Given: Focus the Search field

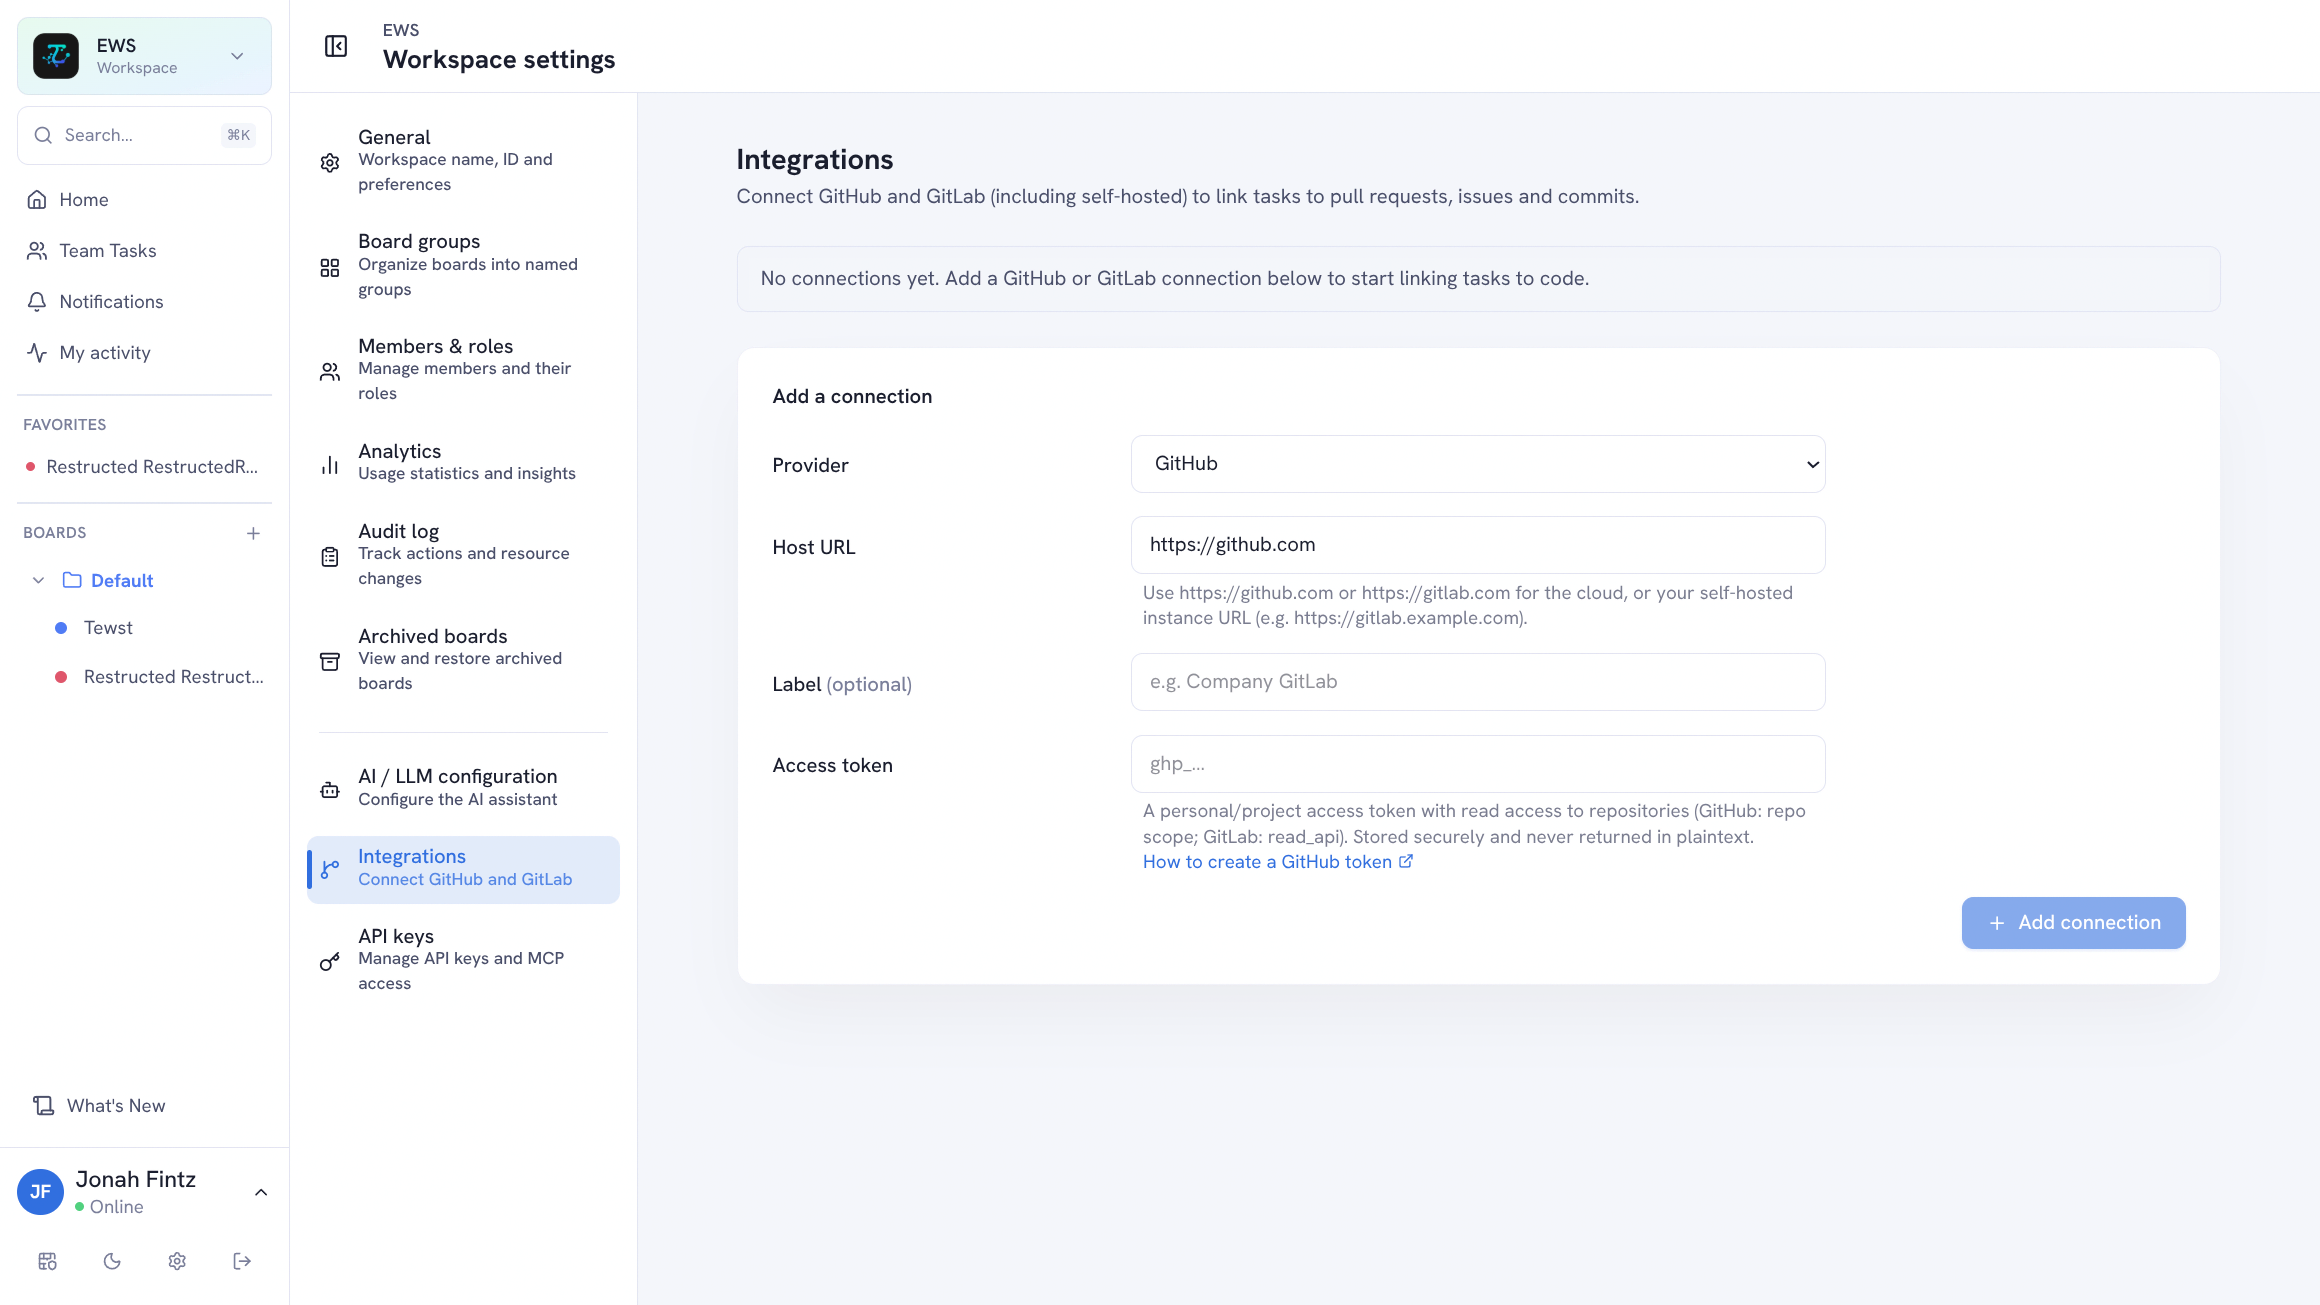Looking at the screenshot, I should coord(144,135).
